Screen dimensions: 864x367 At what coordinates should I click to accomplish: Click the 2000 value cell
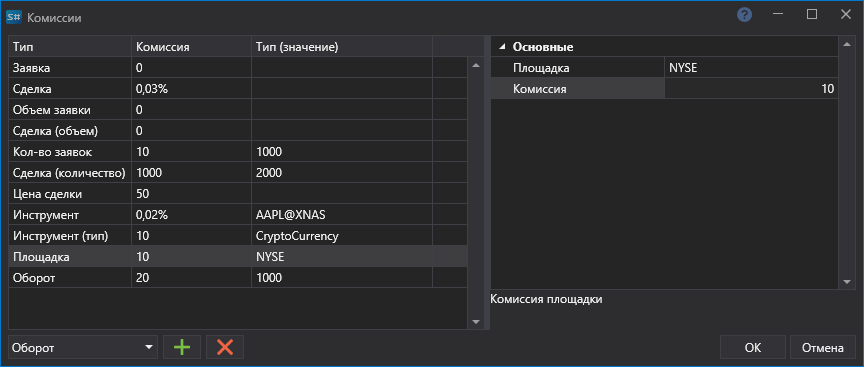point(342,172)
